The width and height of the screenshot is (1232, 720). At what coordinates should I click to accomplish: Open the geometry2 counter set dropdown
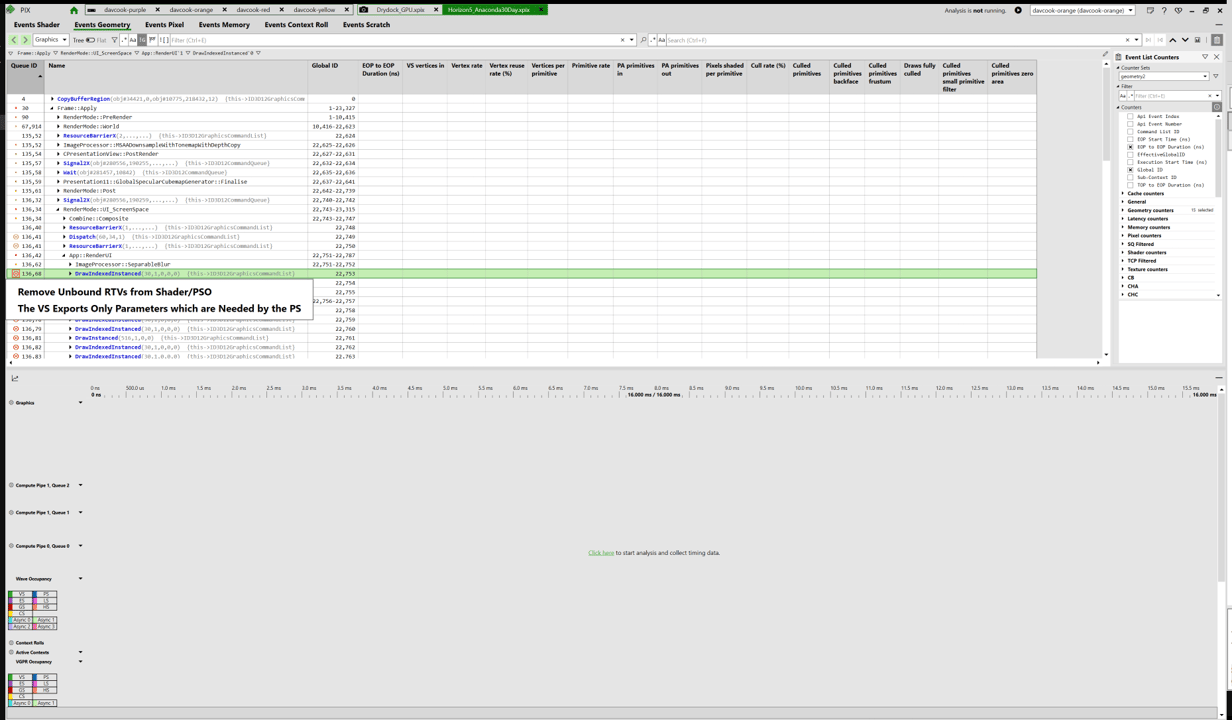pyautogui.click(x=1164, y=76)
